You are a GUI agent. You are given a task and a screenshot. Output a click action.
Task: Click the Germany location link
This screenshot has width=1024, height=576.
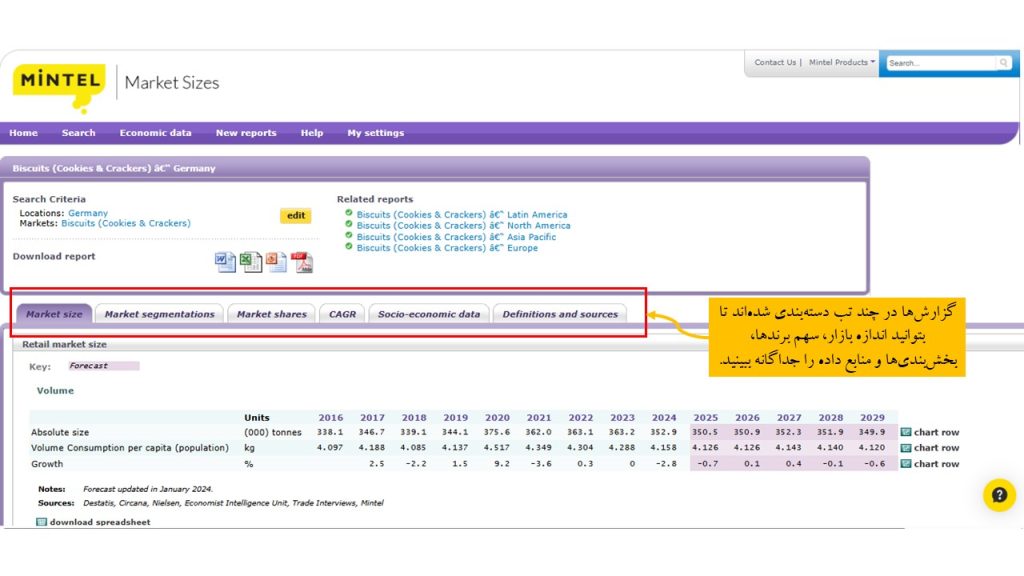click(x=88, y=213)
